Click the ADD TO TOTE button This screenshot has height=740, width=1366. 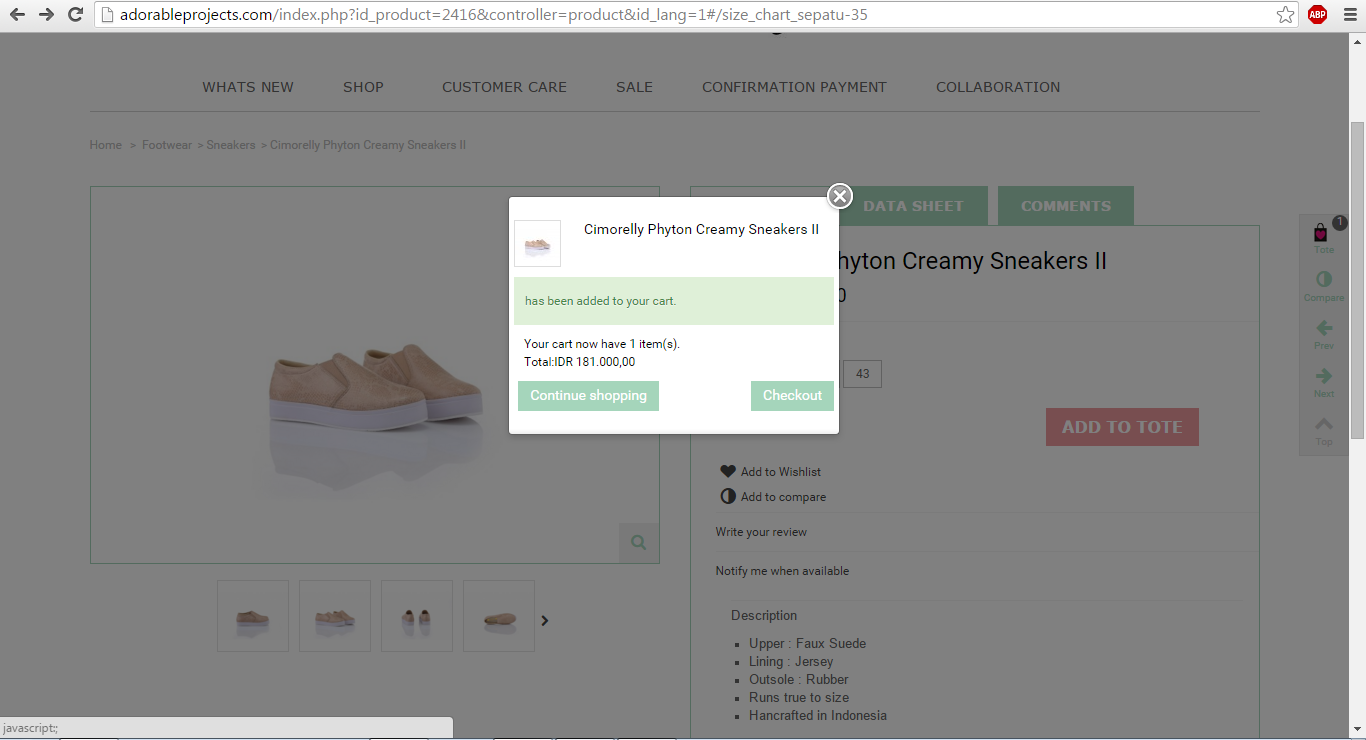[1122, 427]
